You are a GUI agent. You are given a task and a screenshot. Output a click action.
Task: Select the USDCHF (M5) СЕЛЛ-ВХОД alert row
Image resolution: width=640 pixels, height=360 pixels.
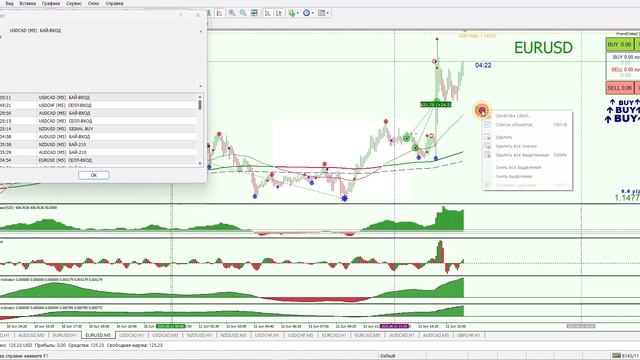(98, 105)
